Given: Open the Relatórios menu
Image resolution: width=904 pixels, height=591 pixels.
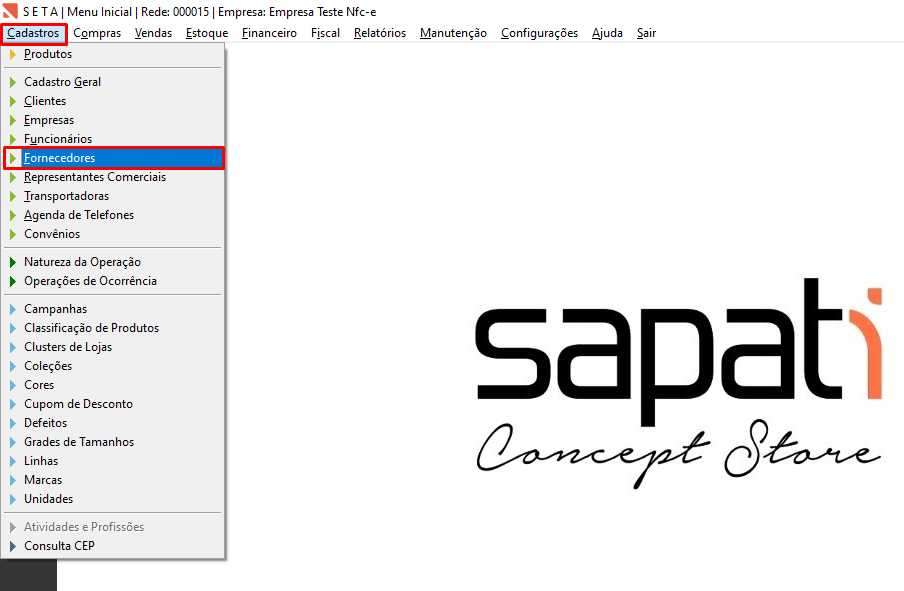Looking at the screenshot, I should (x=380, y=33).
